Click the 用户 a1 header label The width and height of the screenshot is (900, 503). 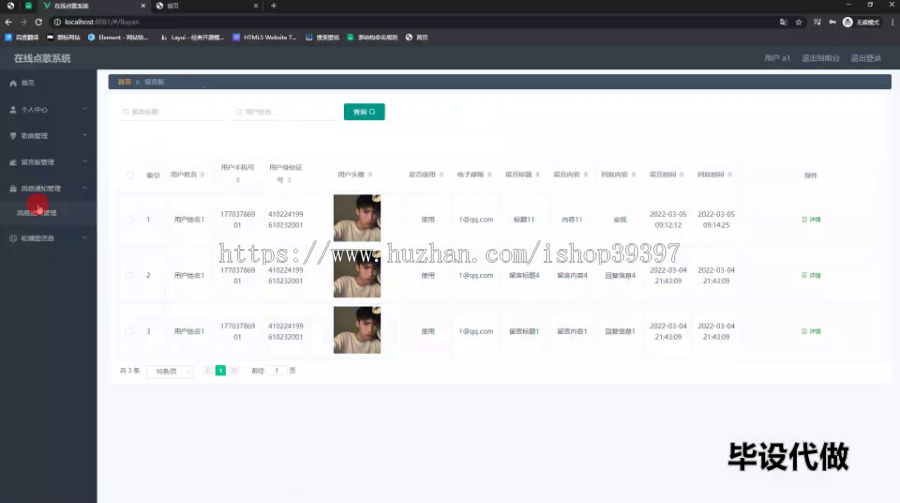(x=777, y=58)
